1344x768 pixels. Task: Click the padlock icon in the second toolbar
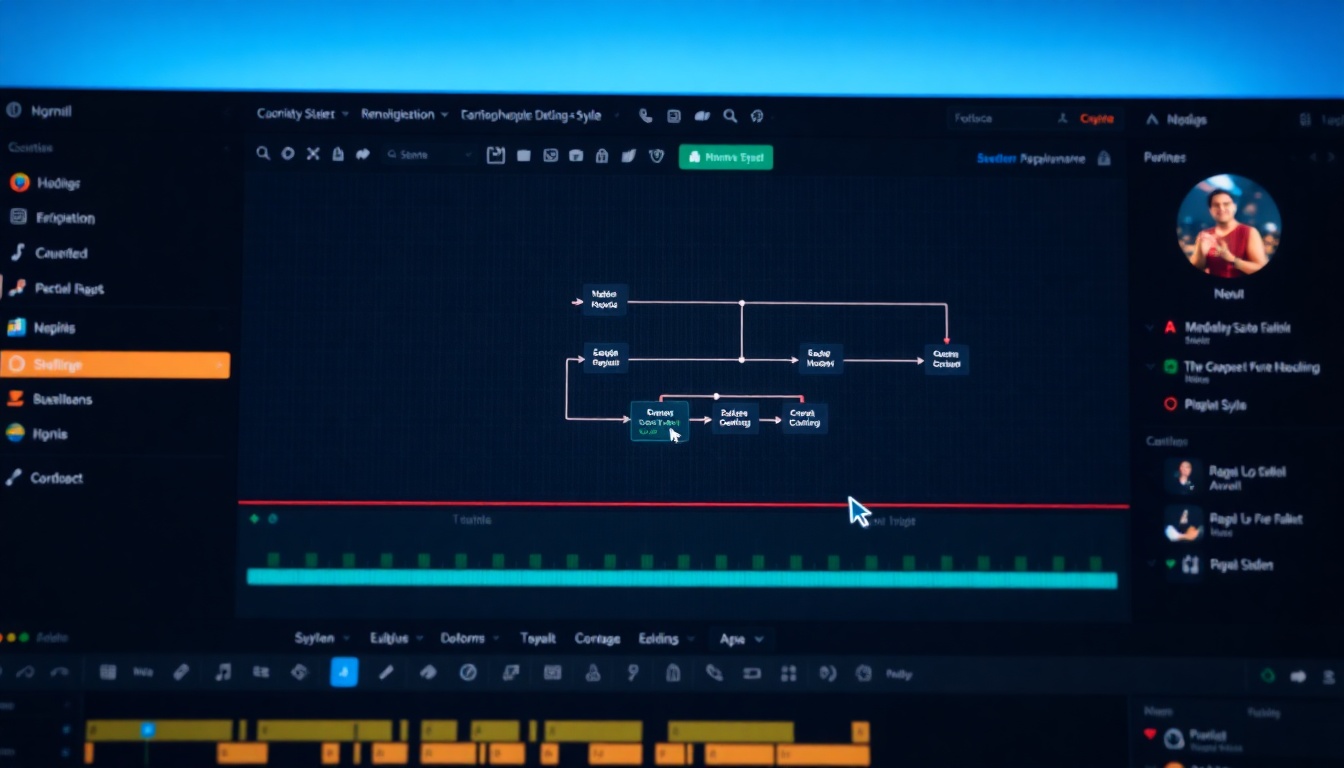click(x=602, y=155)
